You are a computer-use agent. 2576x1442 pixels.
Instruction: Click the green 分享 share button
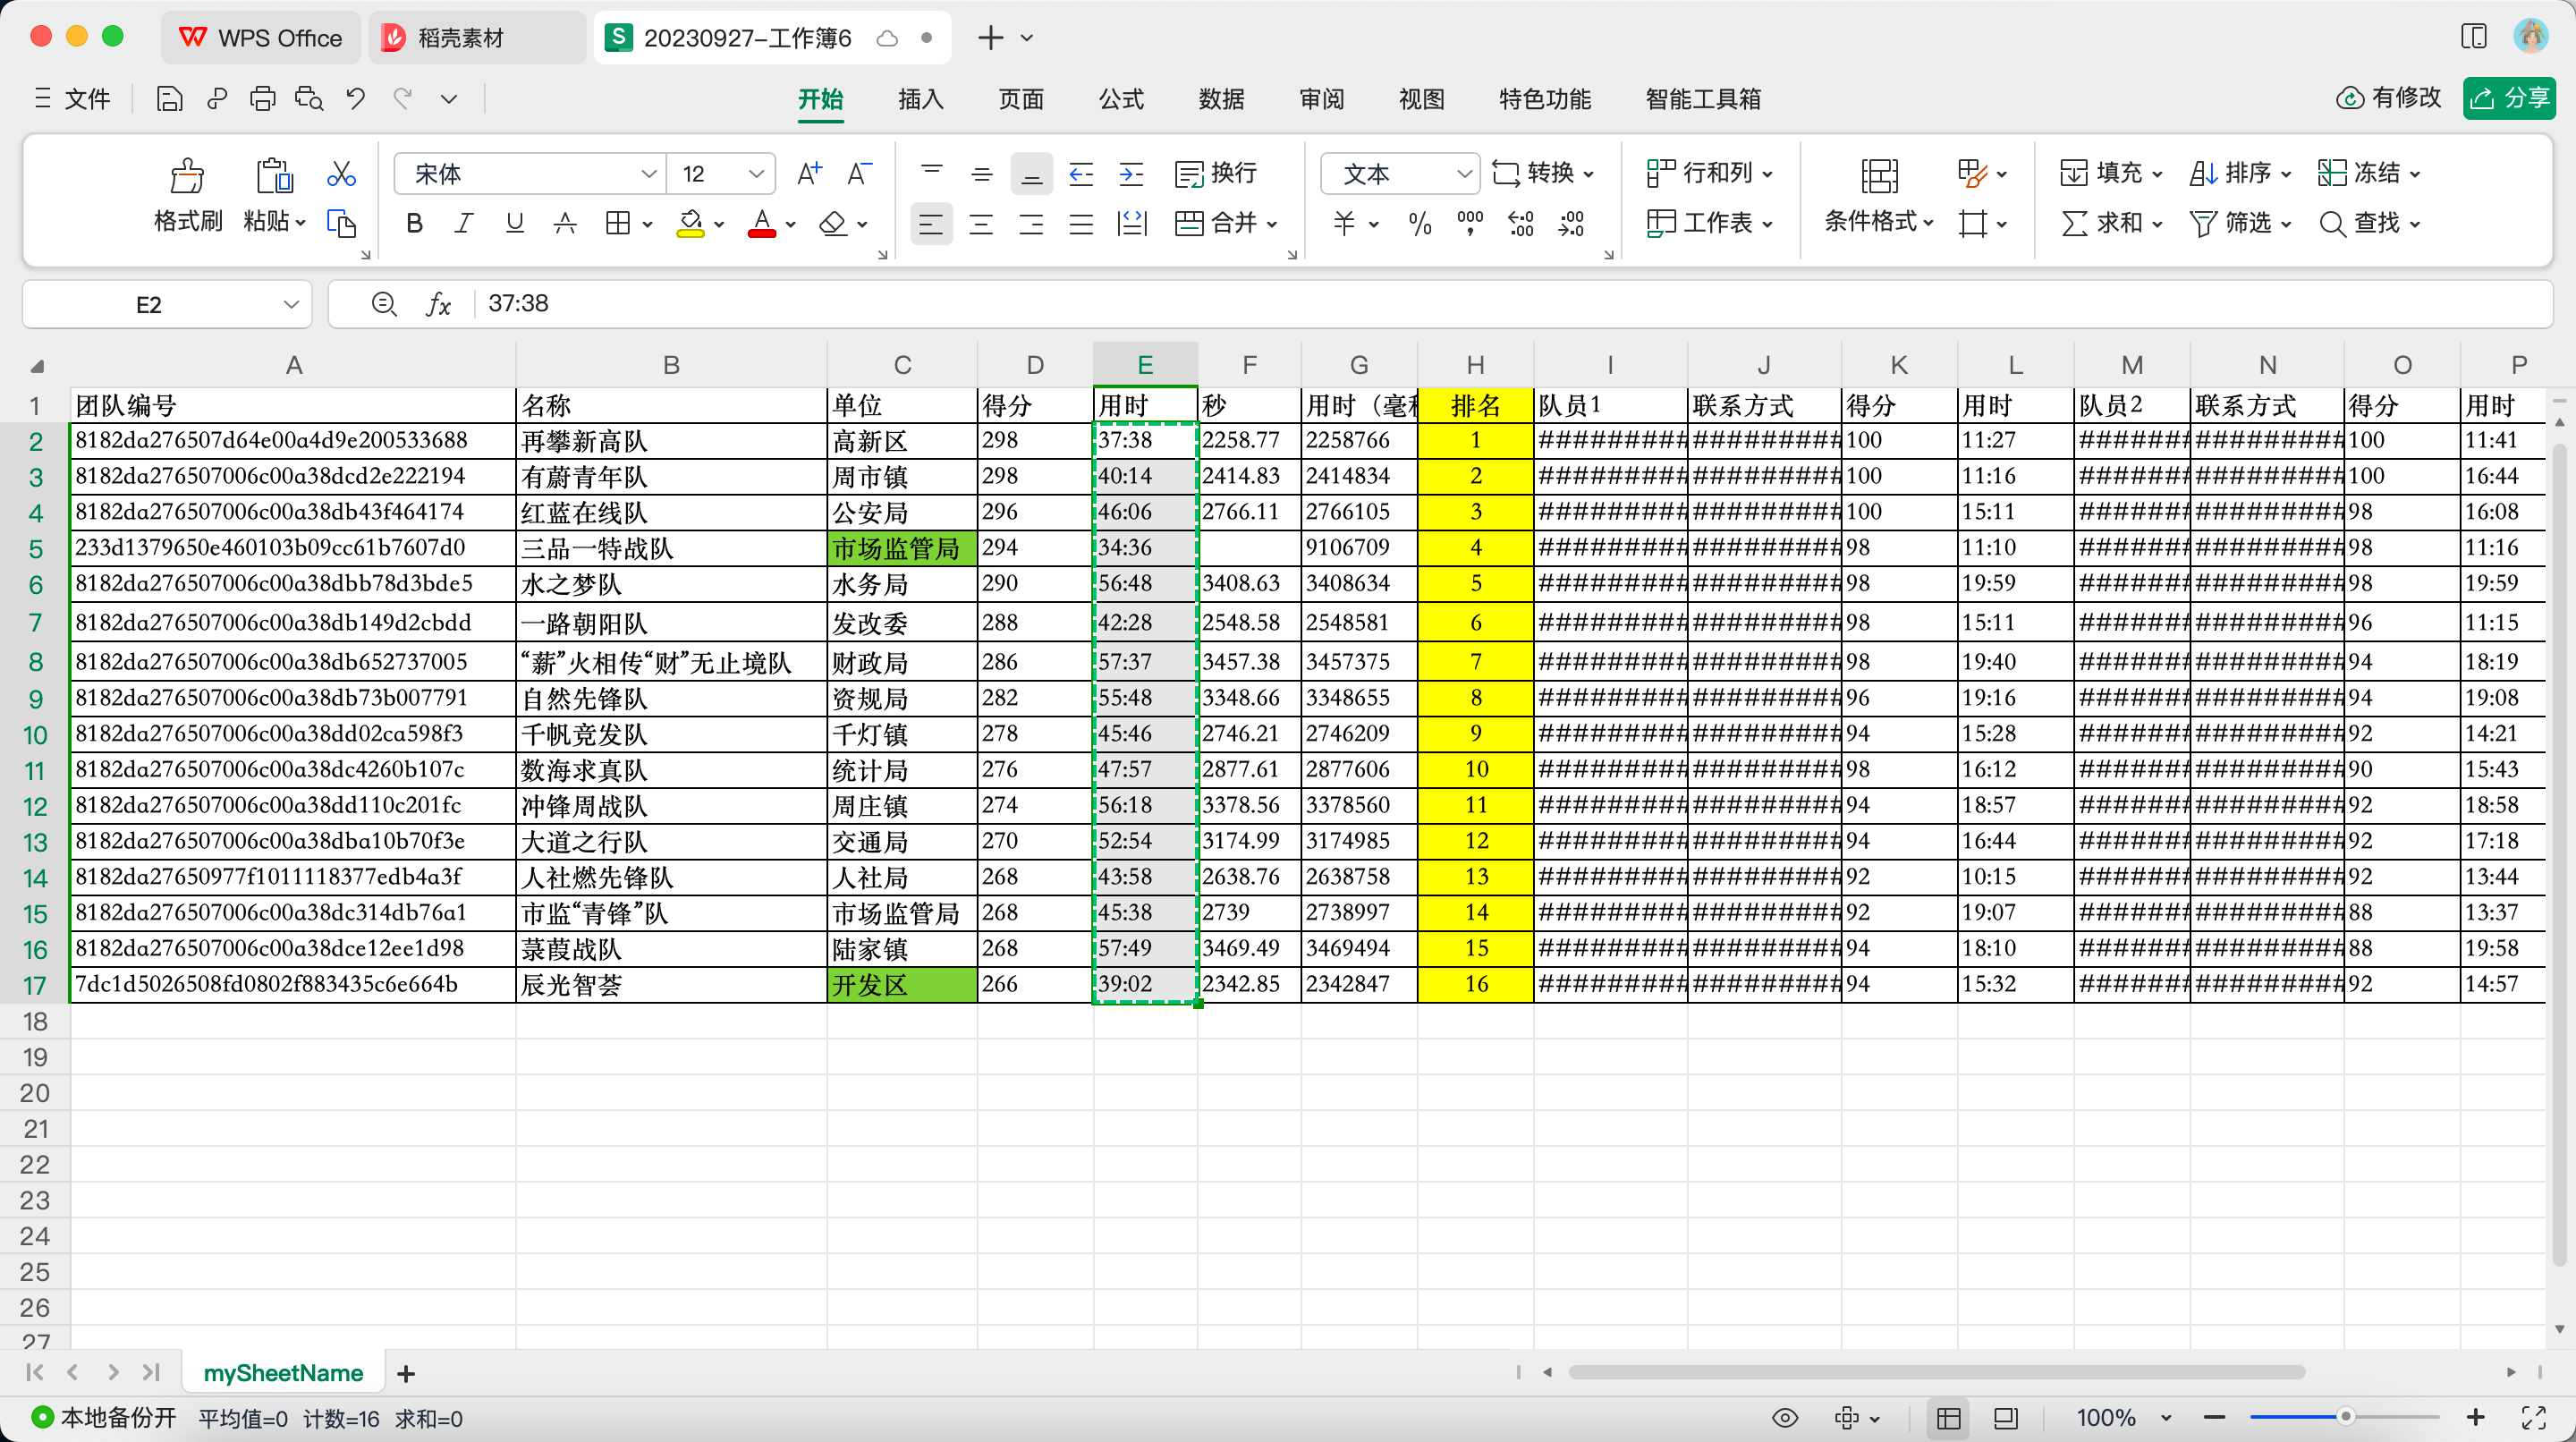(x=2509, y=98)
